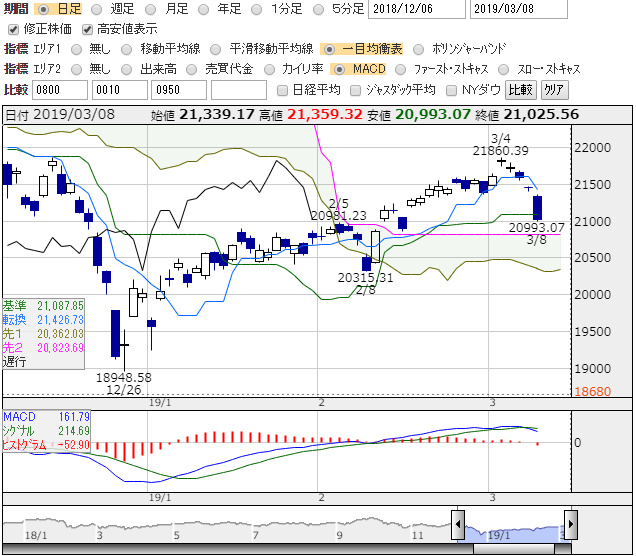This screenshot has height=556, width=636.
Task: Click the 2/8 low label 20315.31
Action: tap(365, 278)
